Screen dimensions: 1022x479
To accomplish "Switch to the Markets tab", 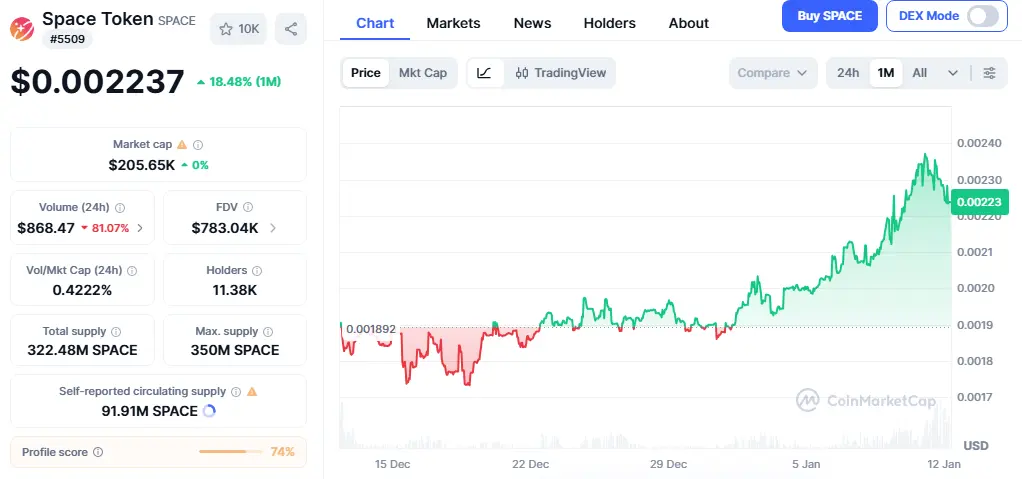I will (454, 23).
